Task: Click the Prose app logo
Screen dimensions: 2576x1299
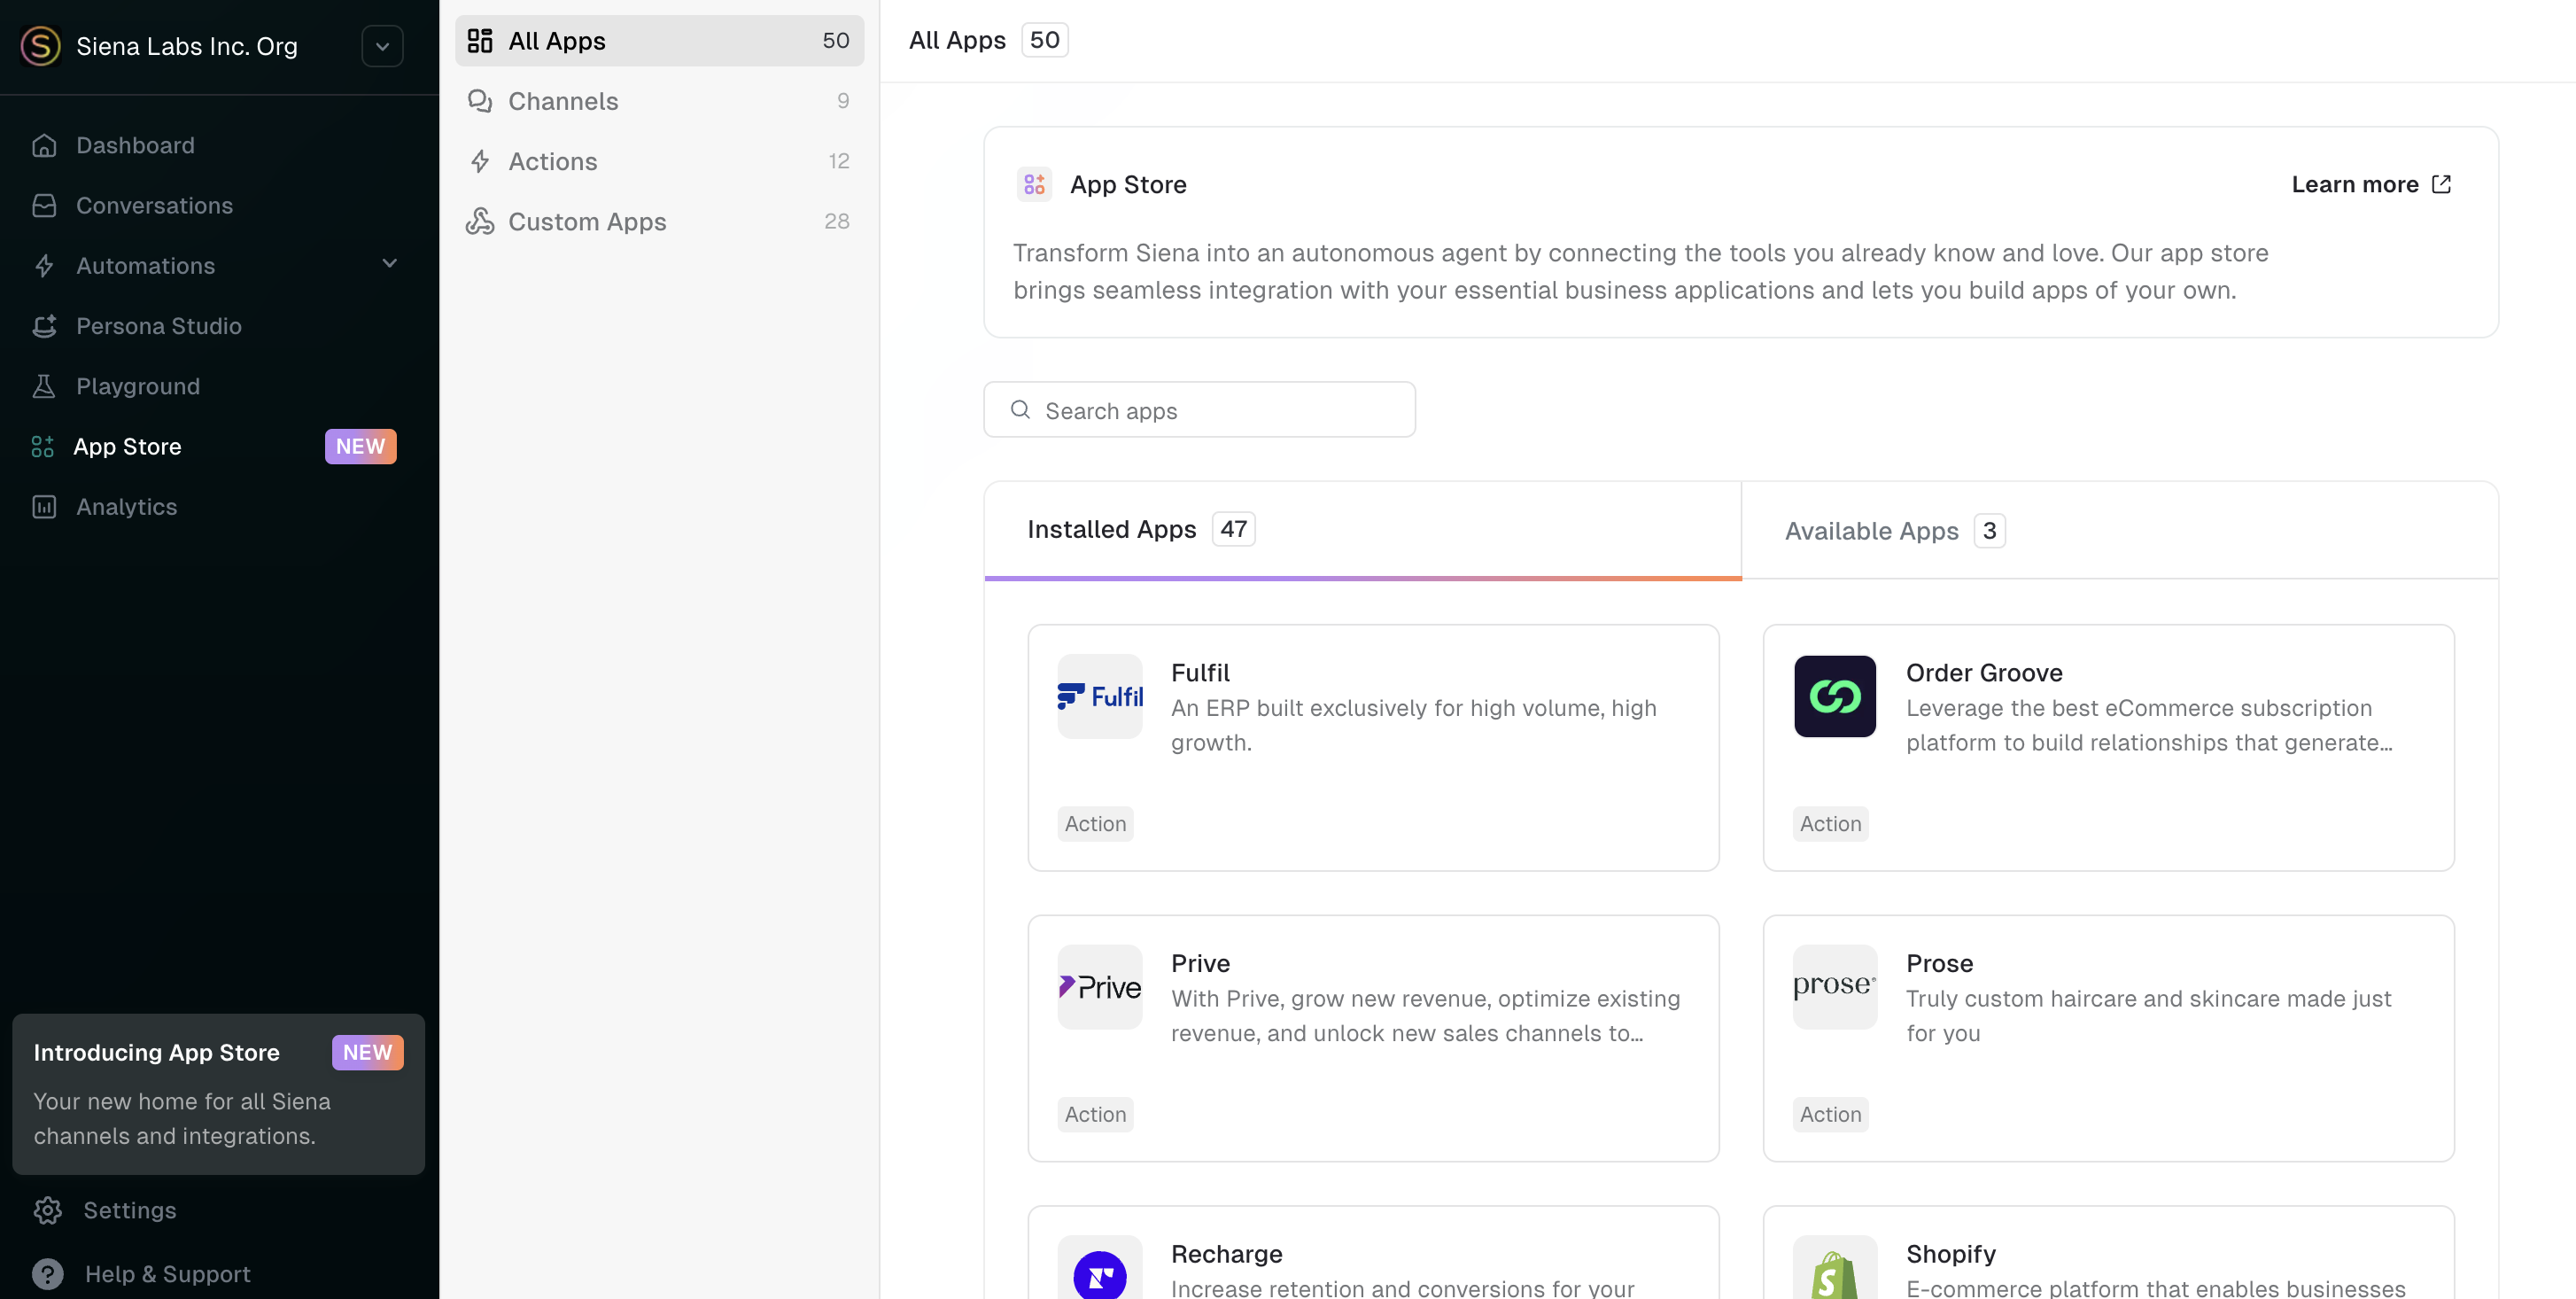Action: 1834,987
